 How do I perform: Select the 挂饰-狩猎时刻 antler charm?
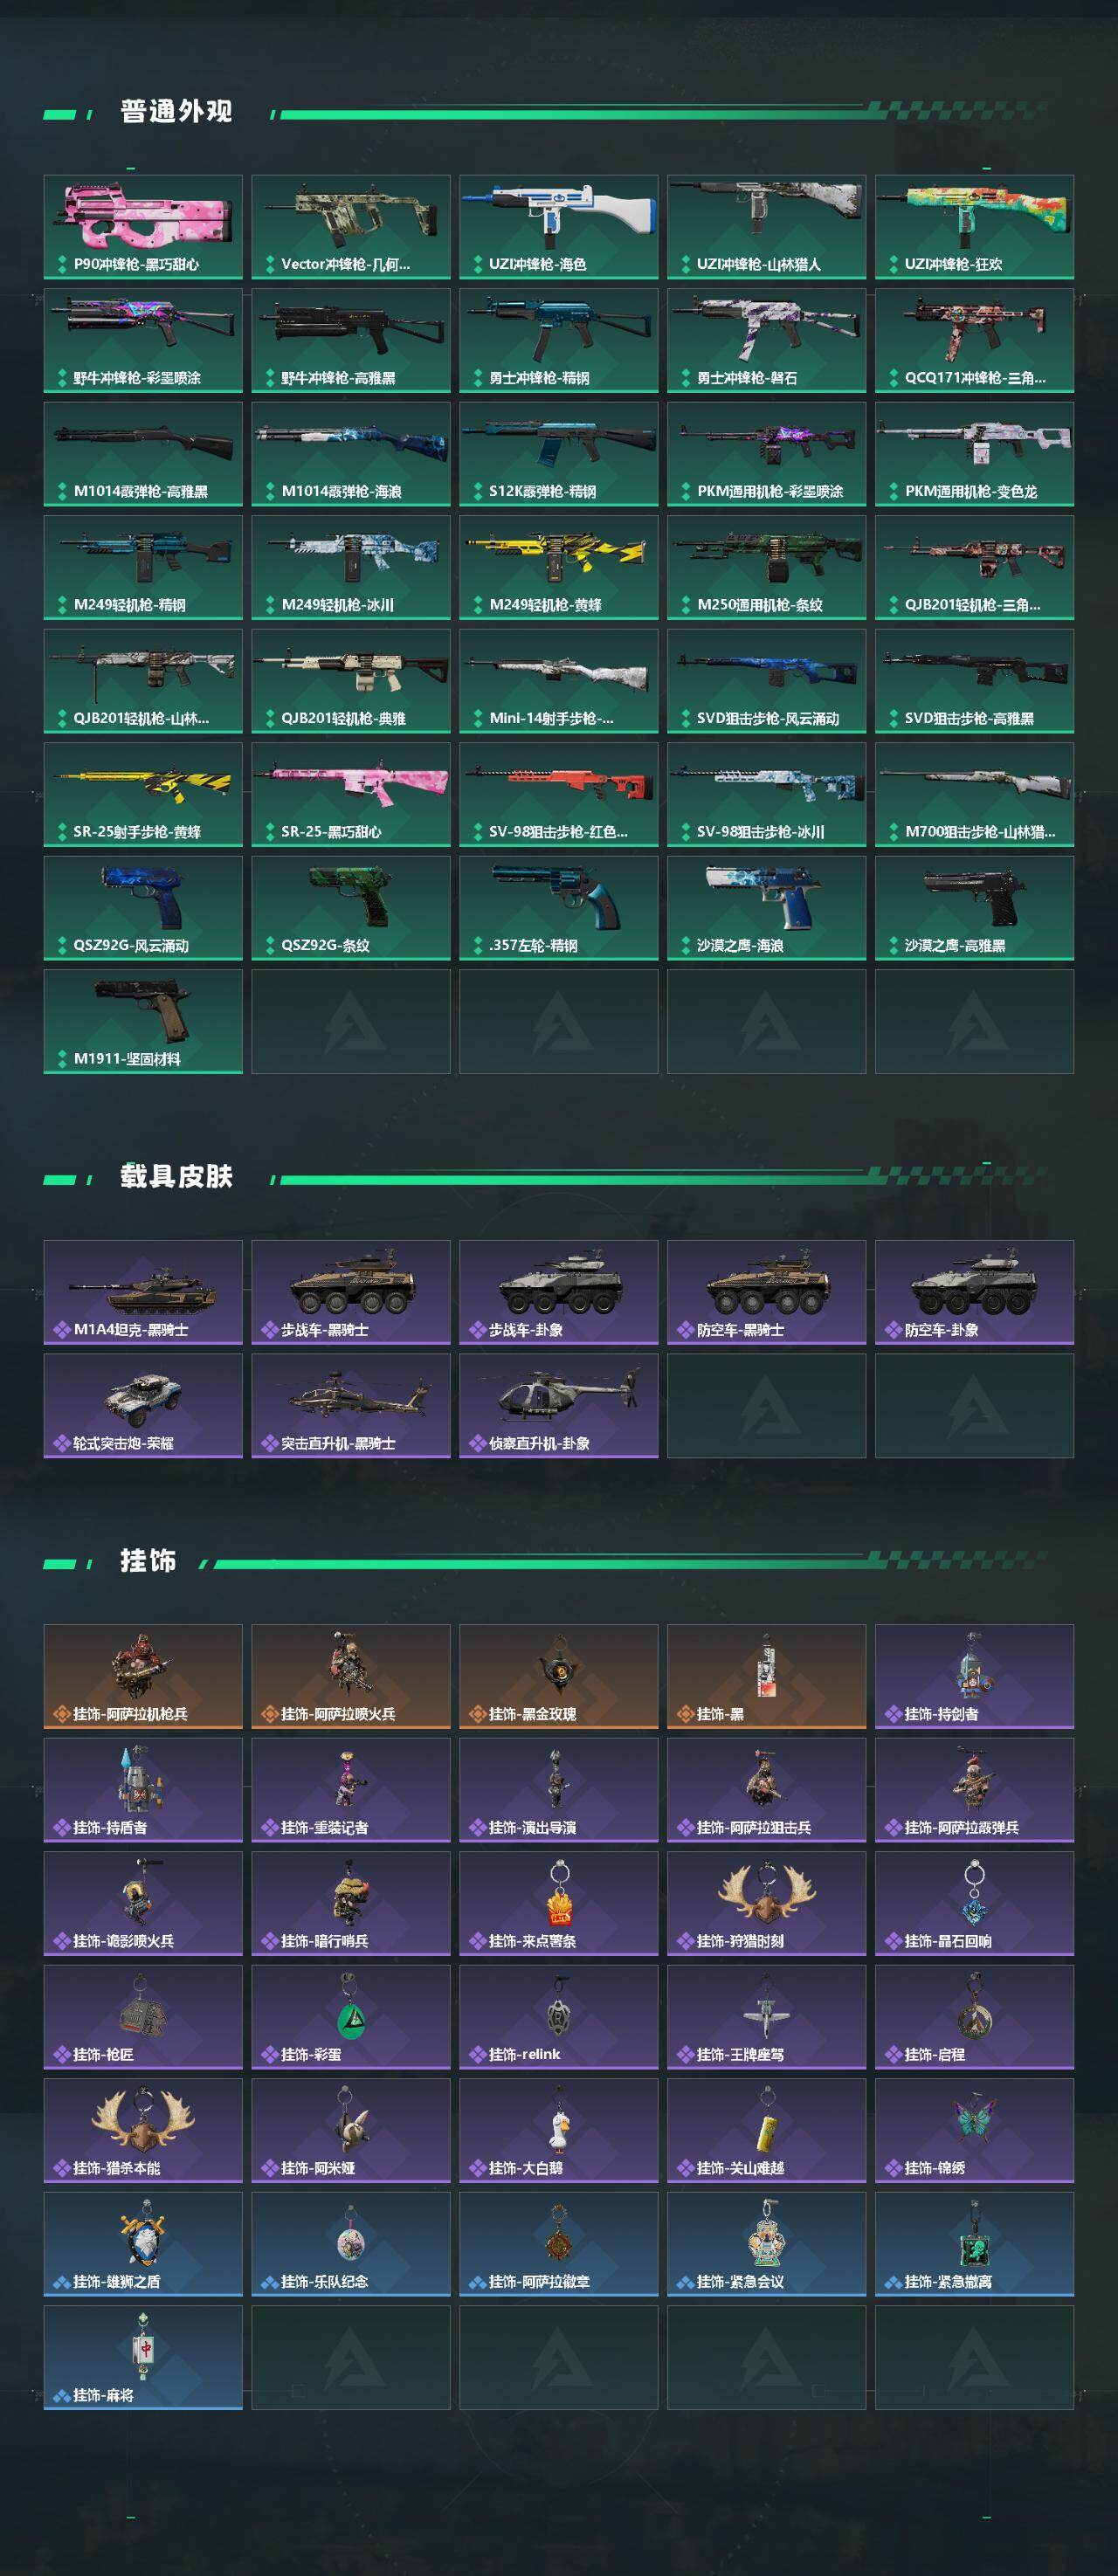pos(767,1903)
